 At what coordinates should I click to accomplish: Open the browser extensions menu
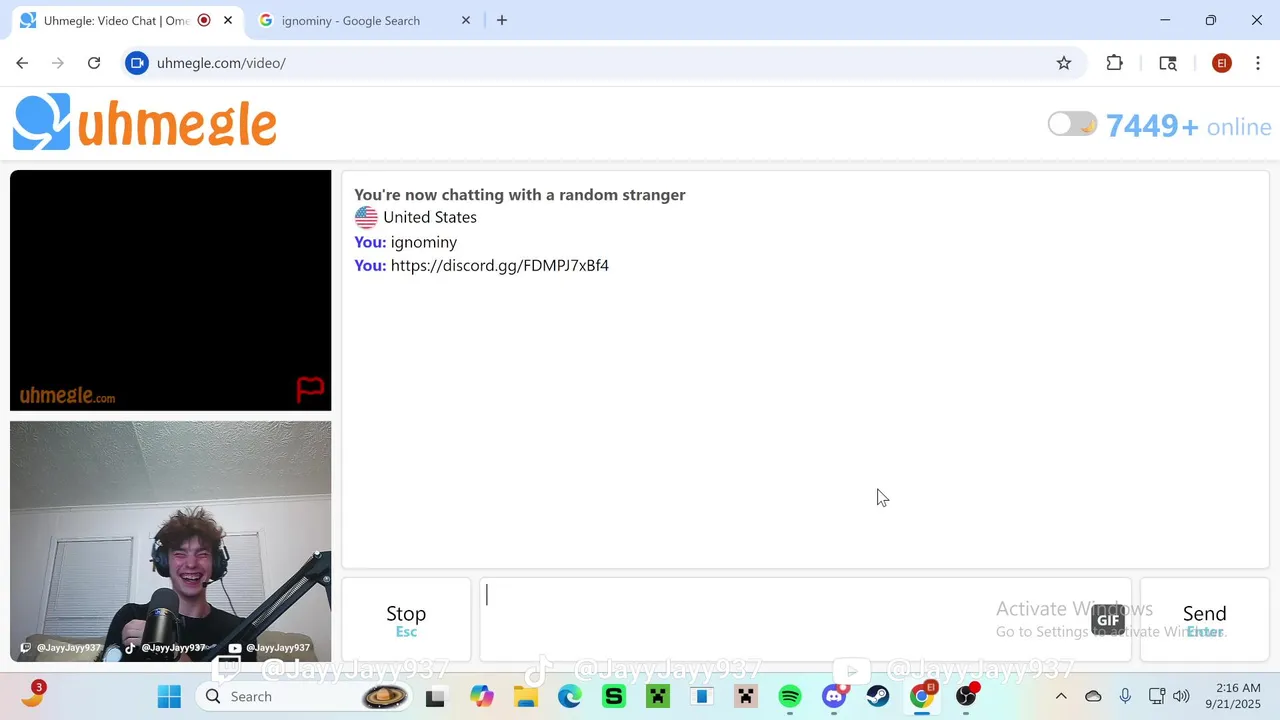pyautogui.click(x=1115, y=63)
